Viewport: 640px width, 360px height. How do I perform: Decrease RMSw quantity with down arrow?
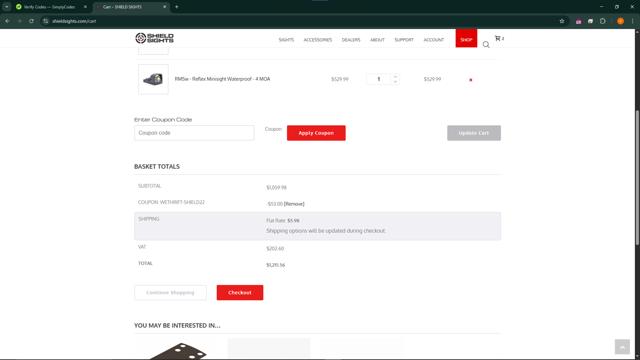(x=395, y=82)
